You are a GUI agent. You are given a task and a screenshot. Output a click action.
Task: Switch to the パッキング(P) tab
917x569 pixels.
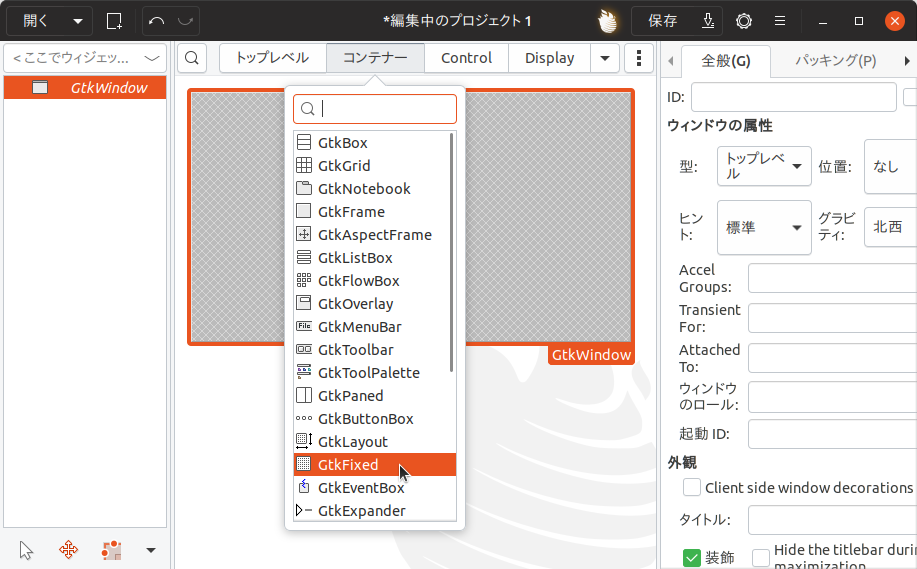835,60
